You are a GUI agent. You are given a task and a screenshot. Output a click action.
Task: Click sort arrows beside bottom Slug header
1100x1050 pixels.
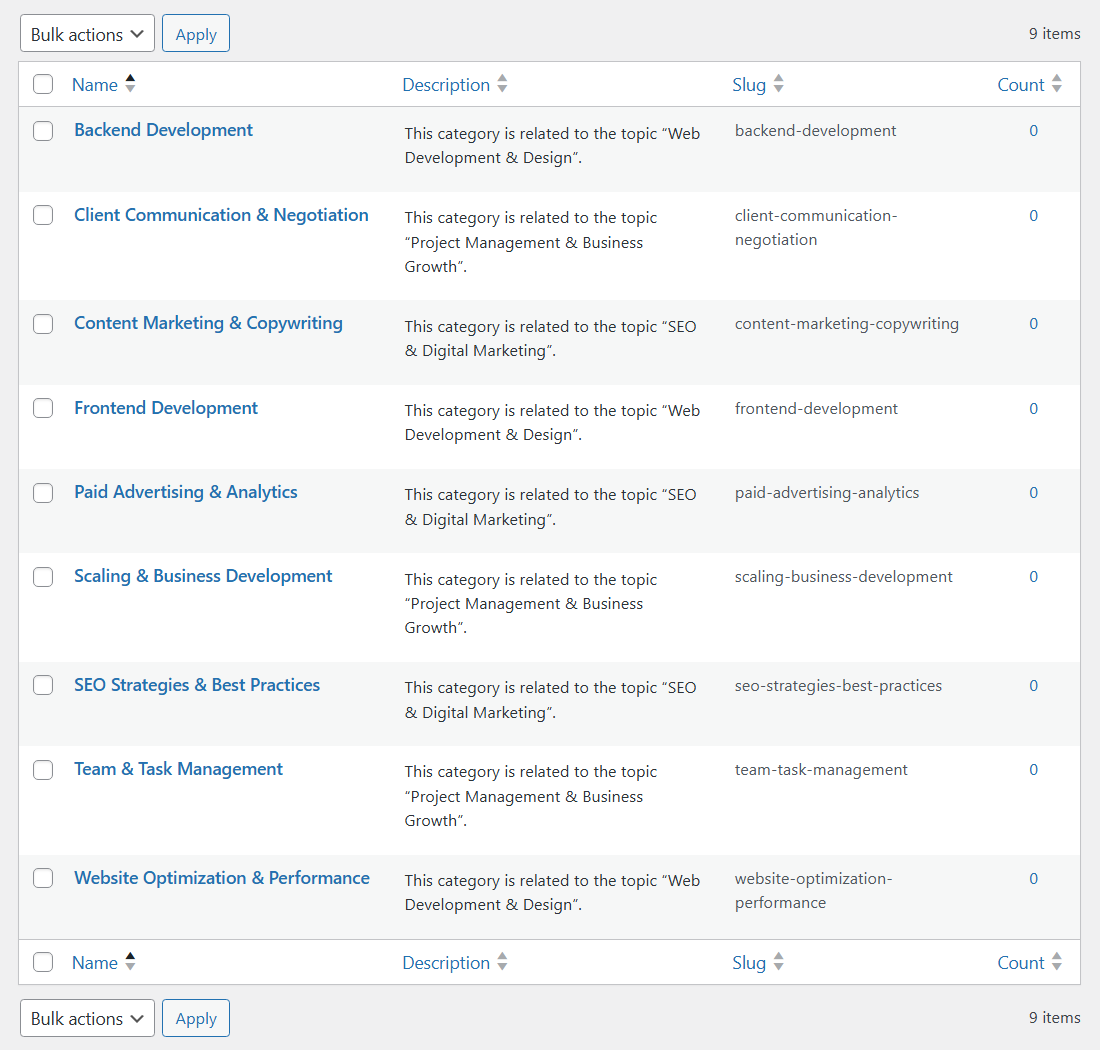778,962
